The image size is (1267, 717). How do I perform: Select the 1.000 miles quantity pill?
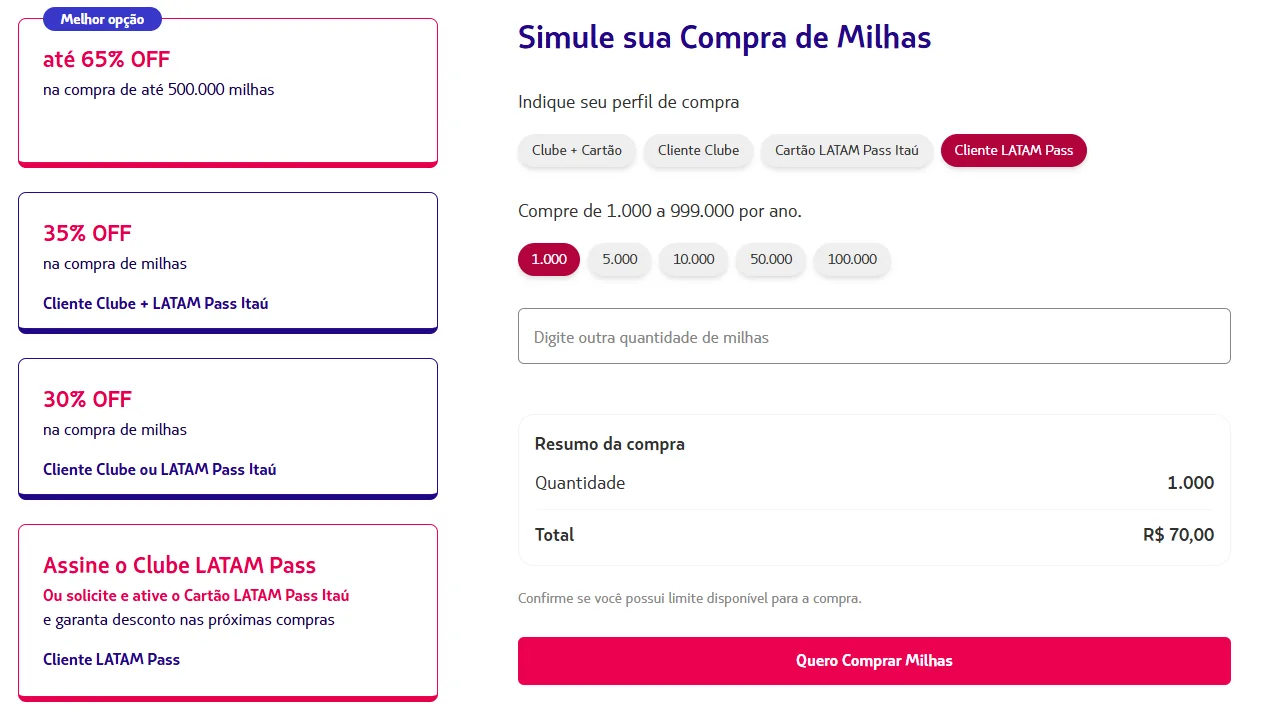pos(548,258)
